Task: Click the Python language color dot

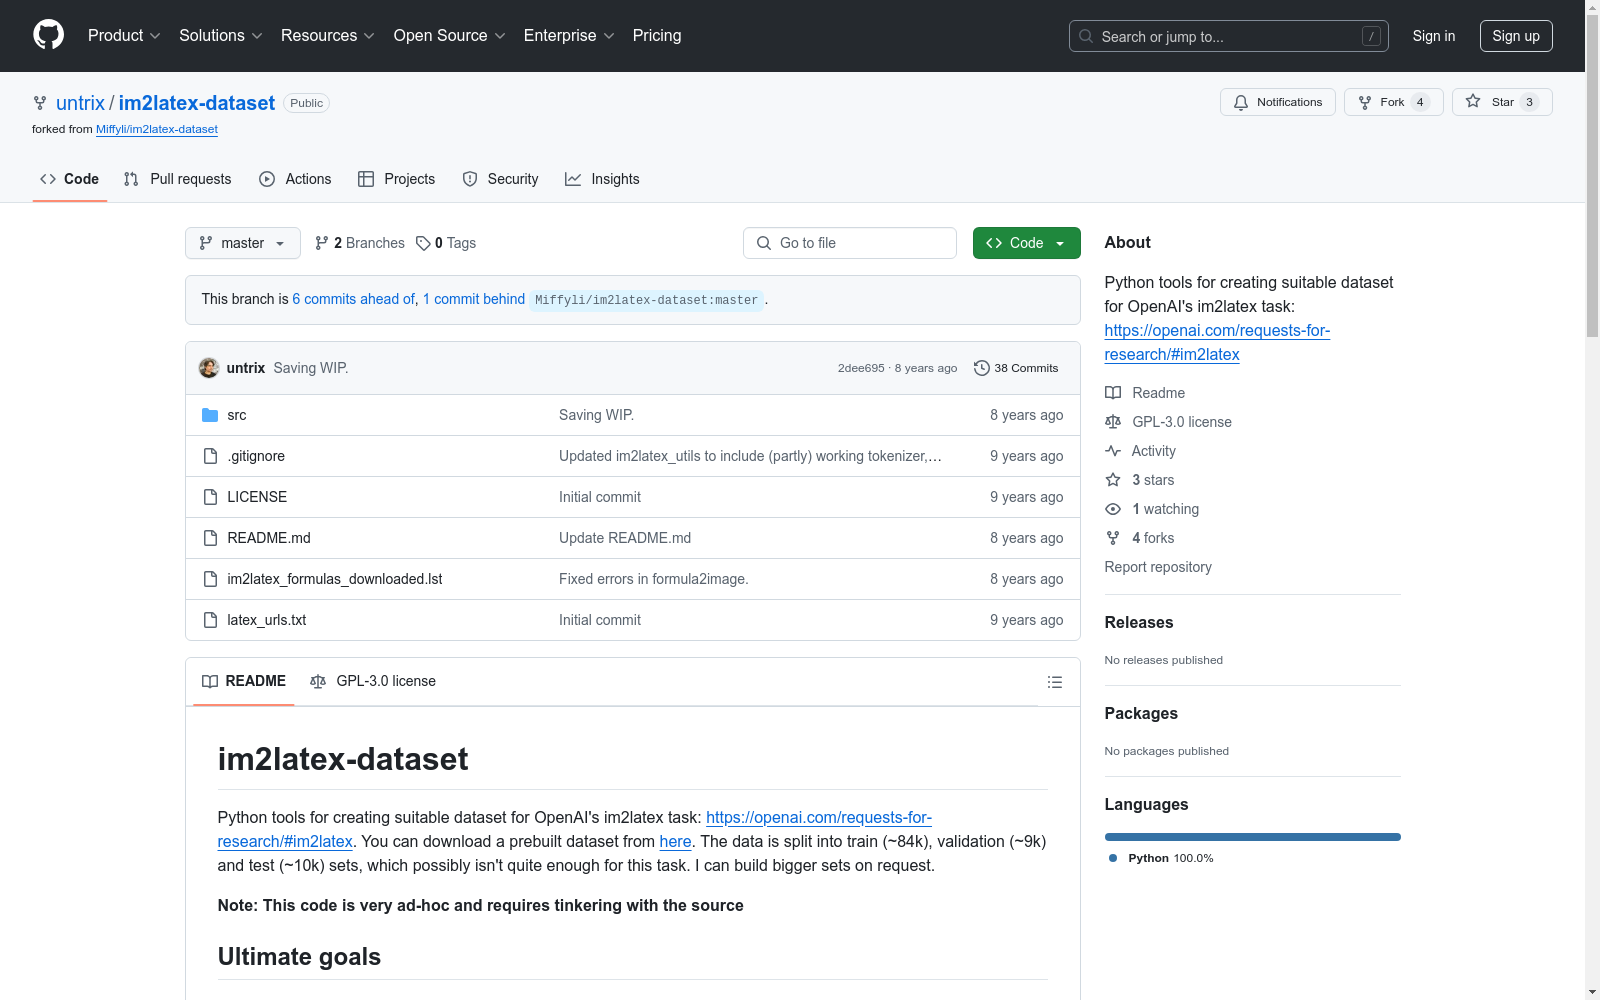Action: pyautogui.click(x=1113, y=858)
